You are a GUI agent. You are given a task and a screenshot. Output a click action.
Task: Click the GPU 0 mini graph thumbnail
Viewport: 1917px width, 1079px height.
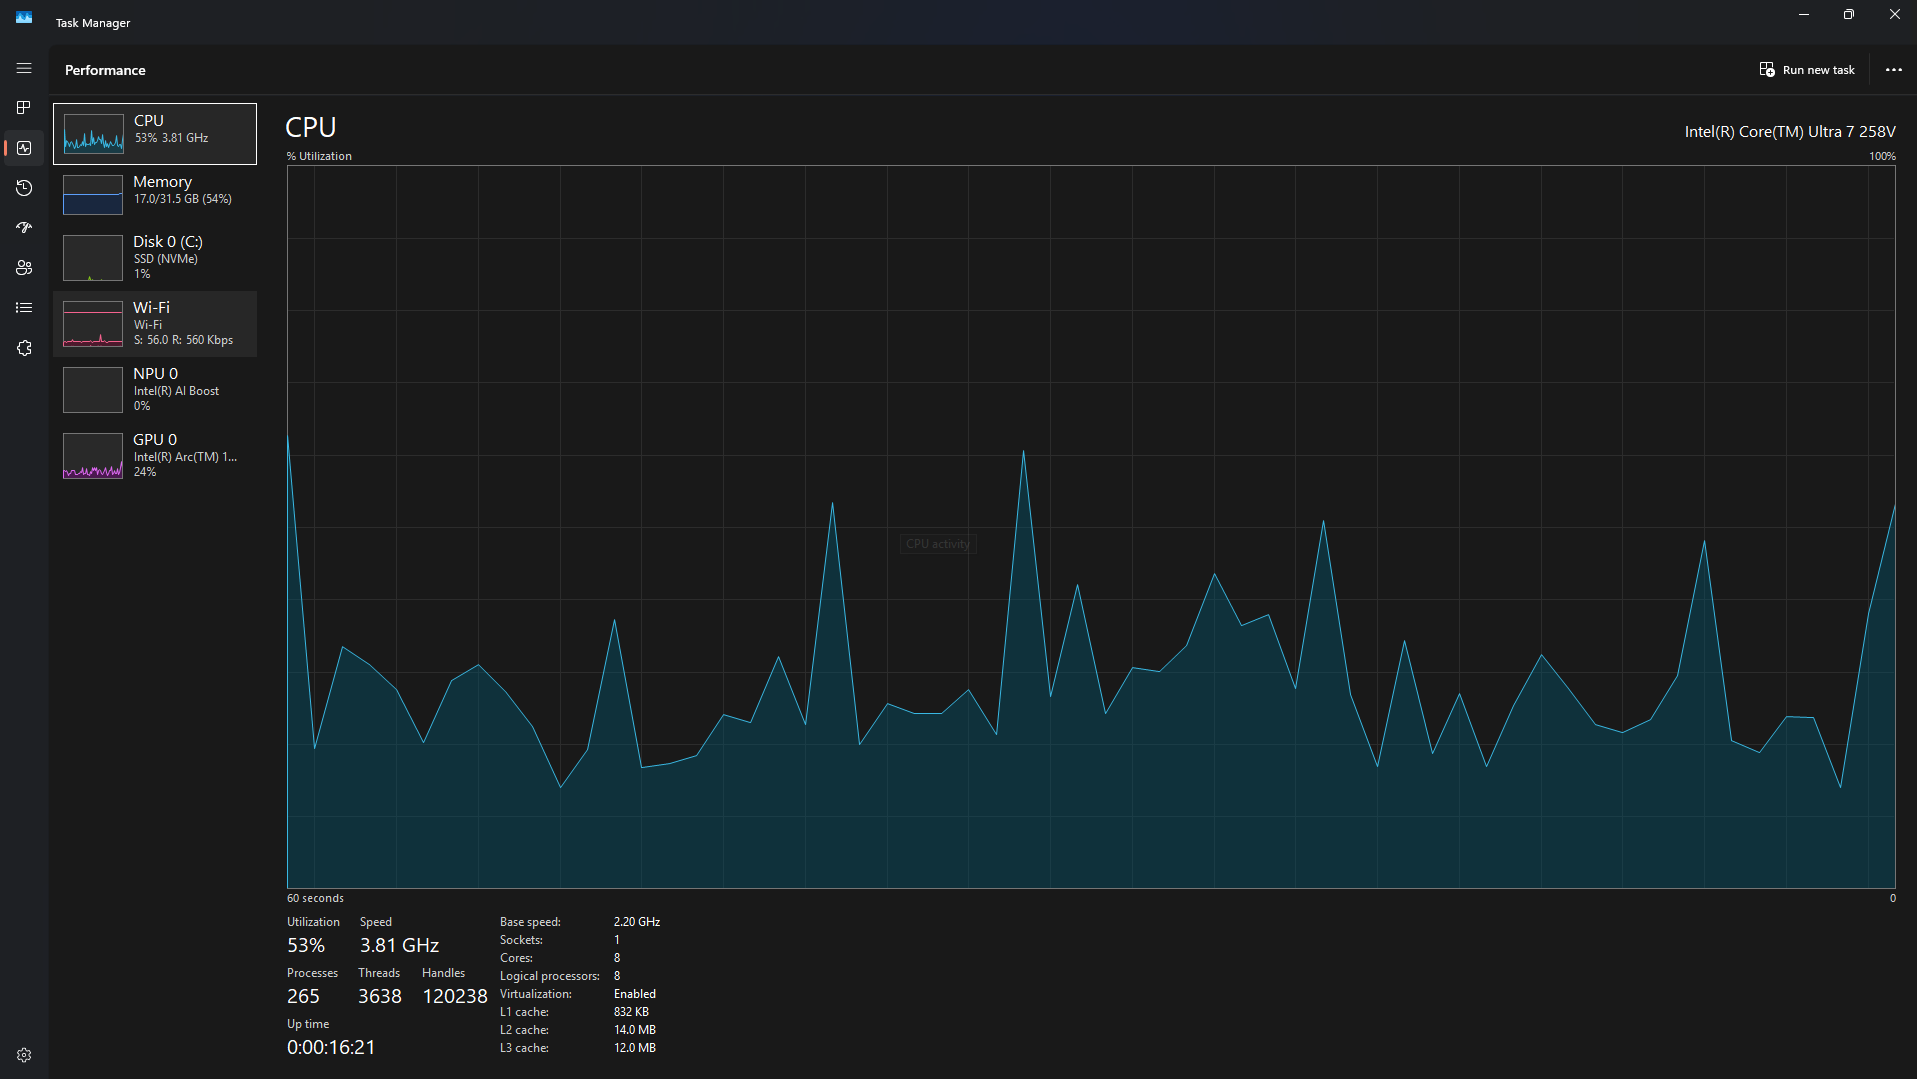point(93,456)
